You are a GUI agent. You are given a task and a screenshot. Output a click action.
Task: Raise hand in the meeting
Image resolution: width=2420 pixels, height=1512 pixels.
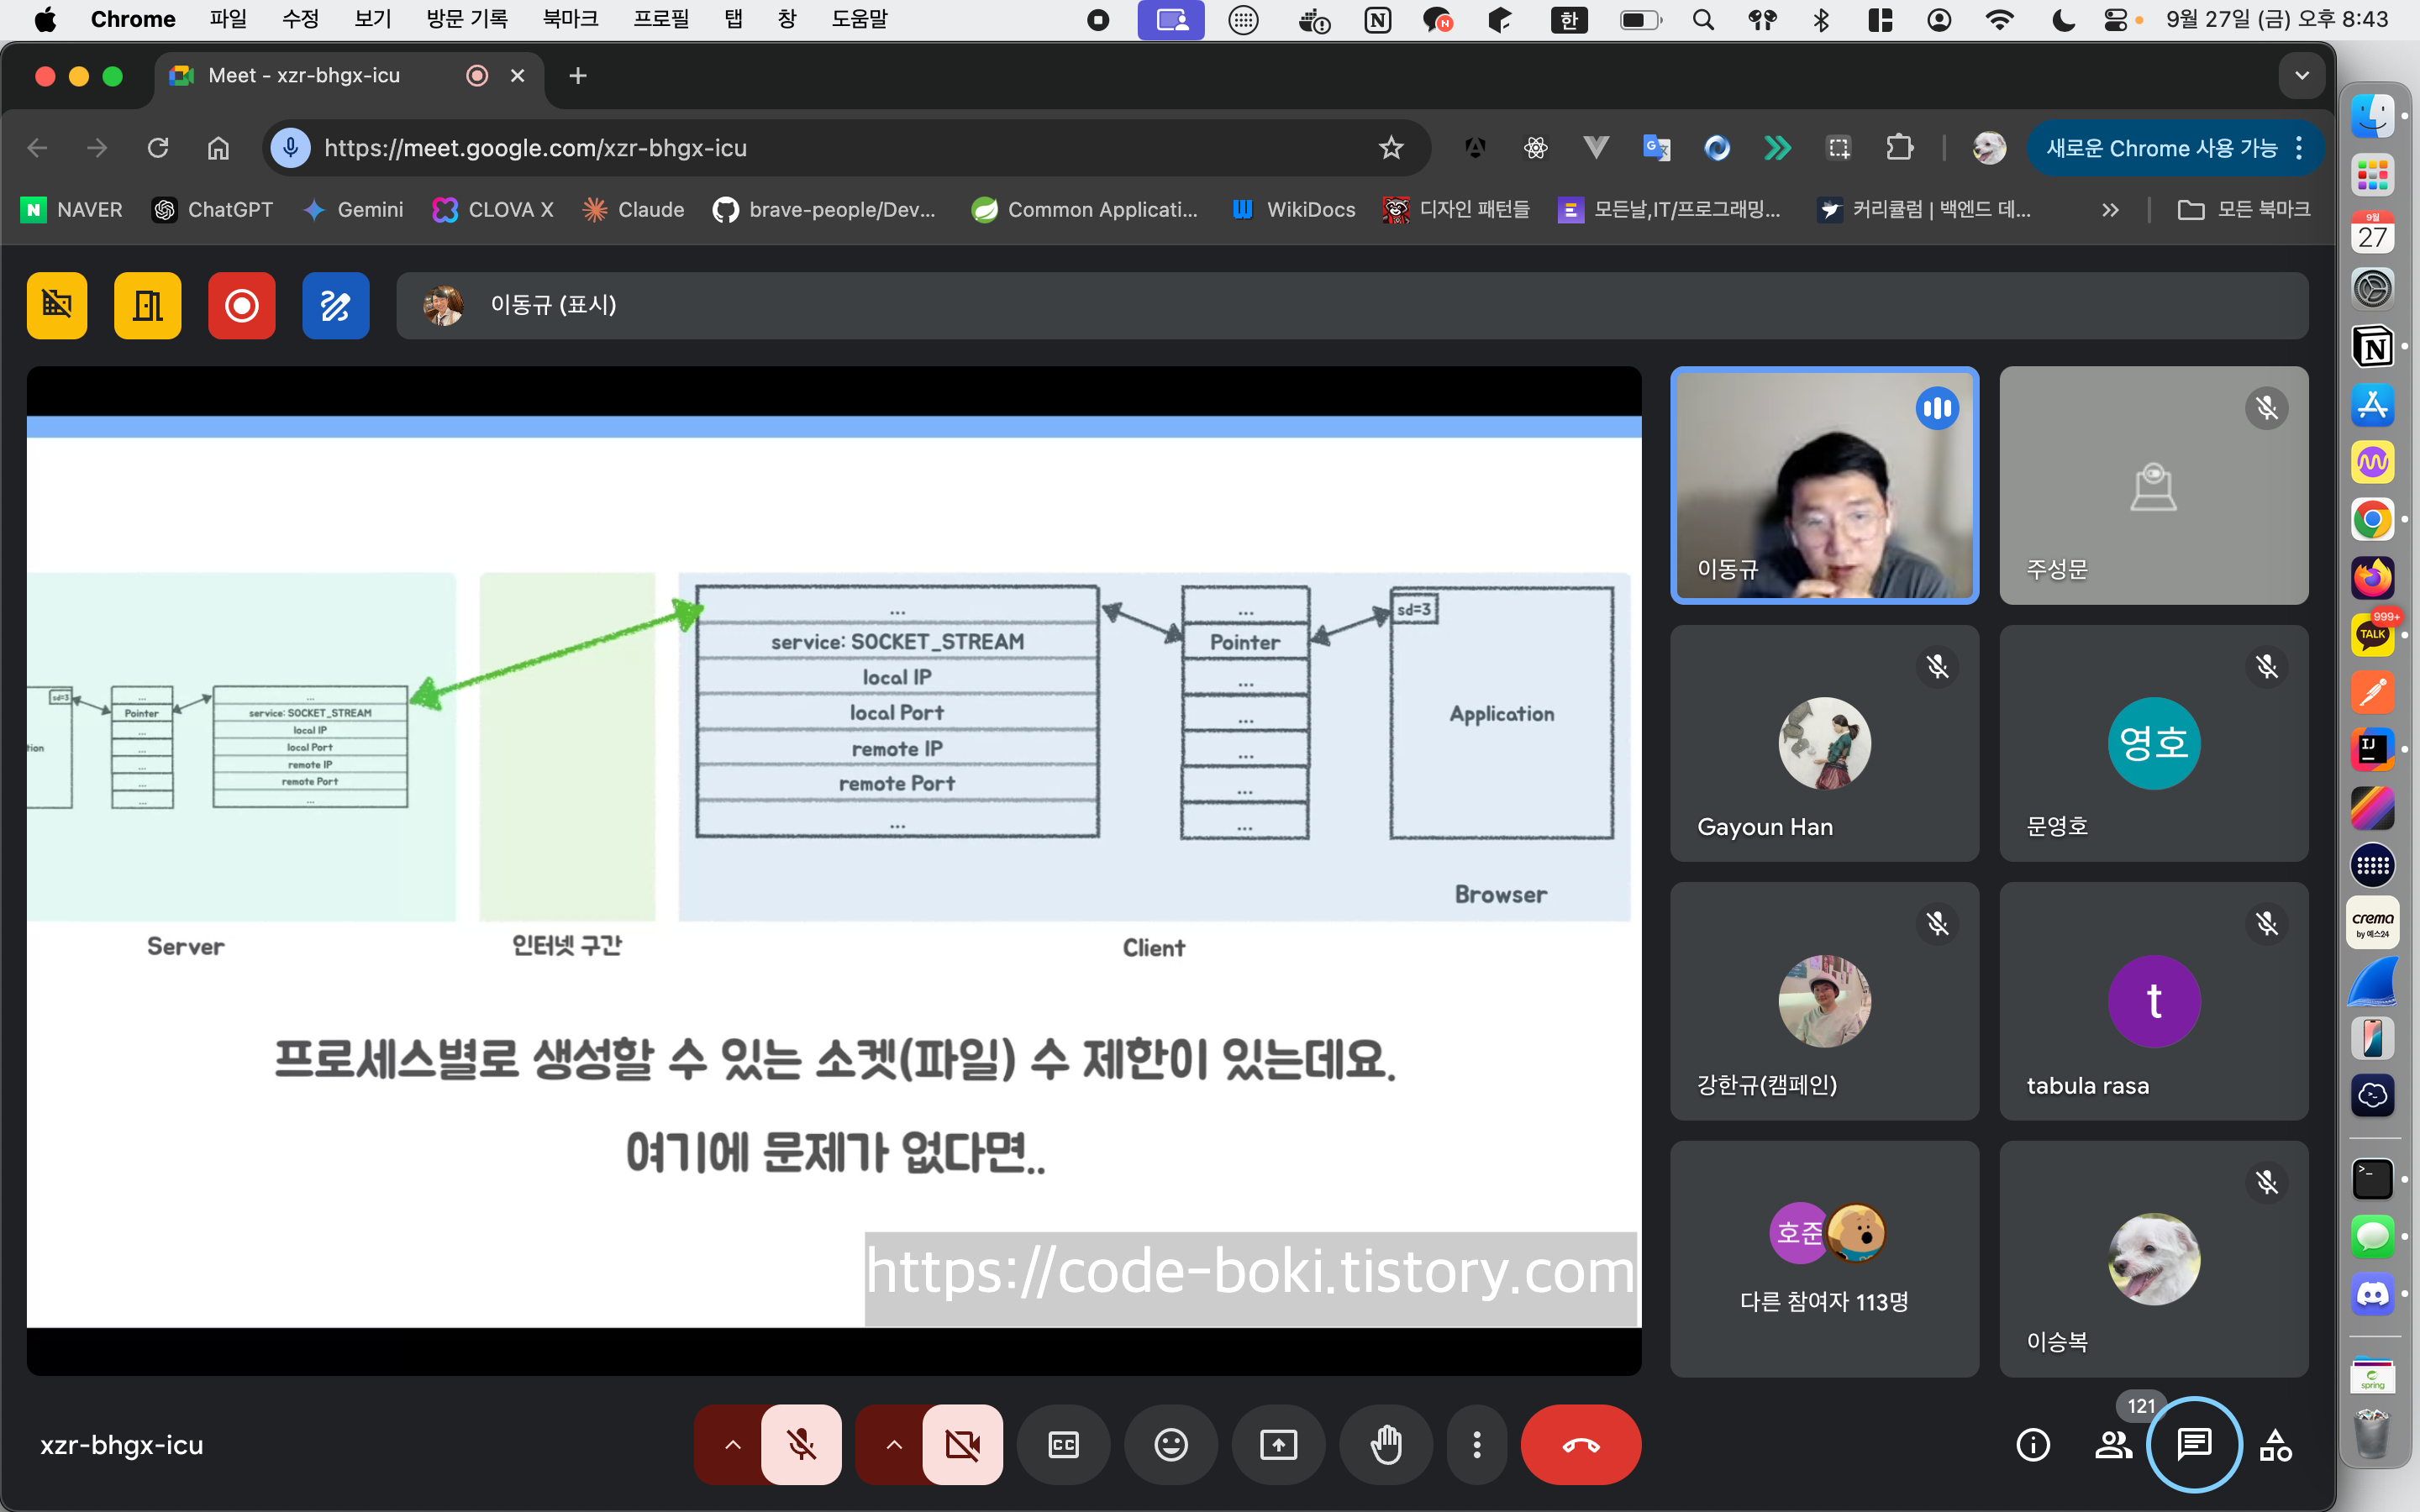1386,1444
